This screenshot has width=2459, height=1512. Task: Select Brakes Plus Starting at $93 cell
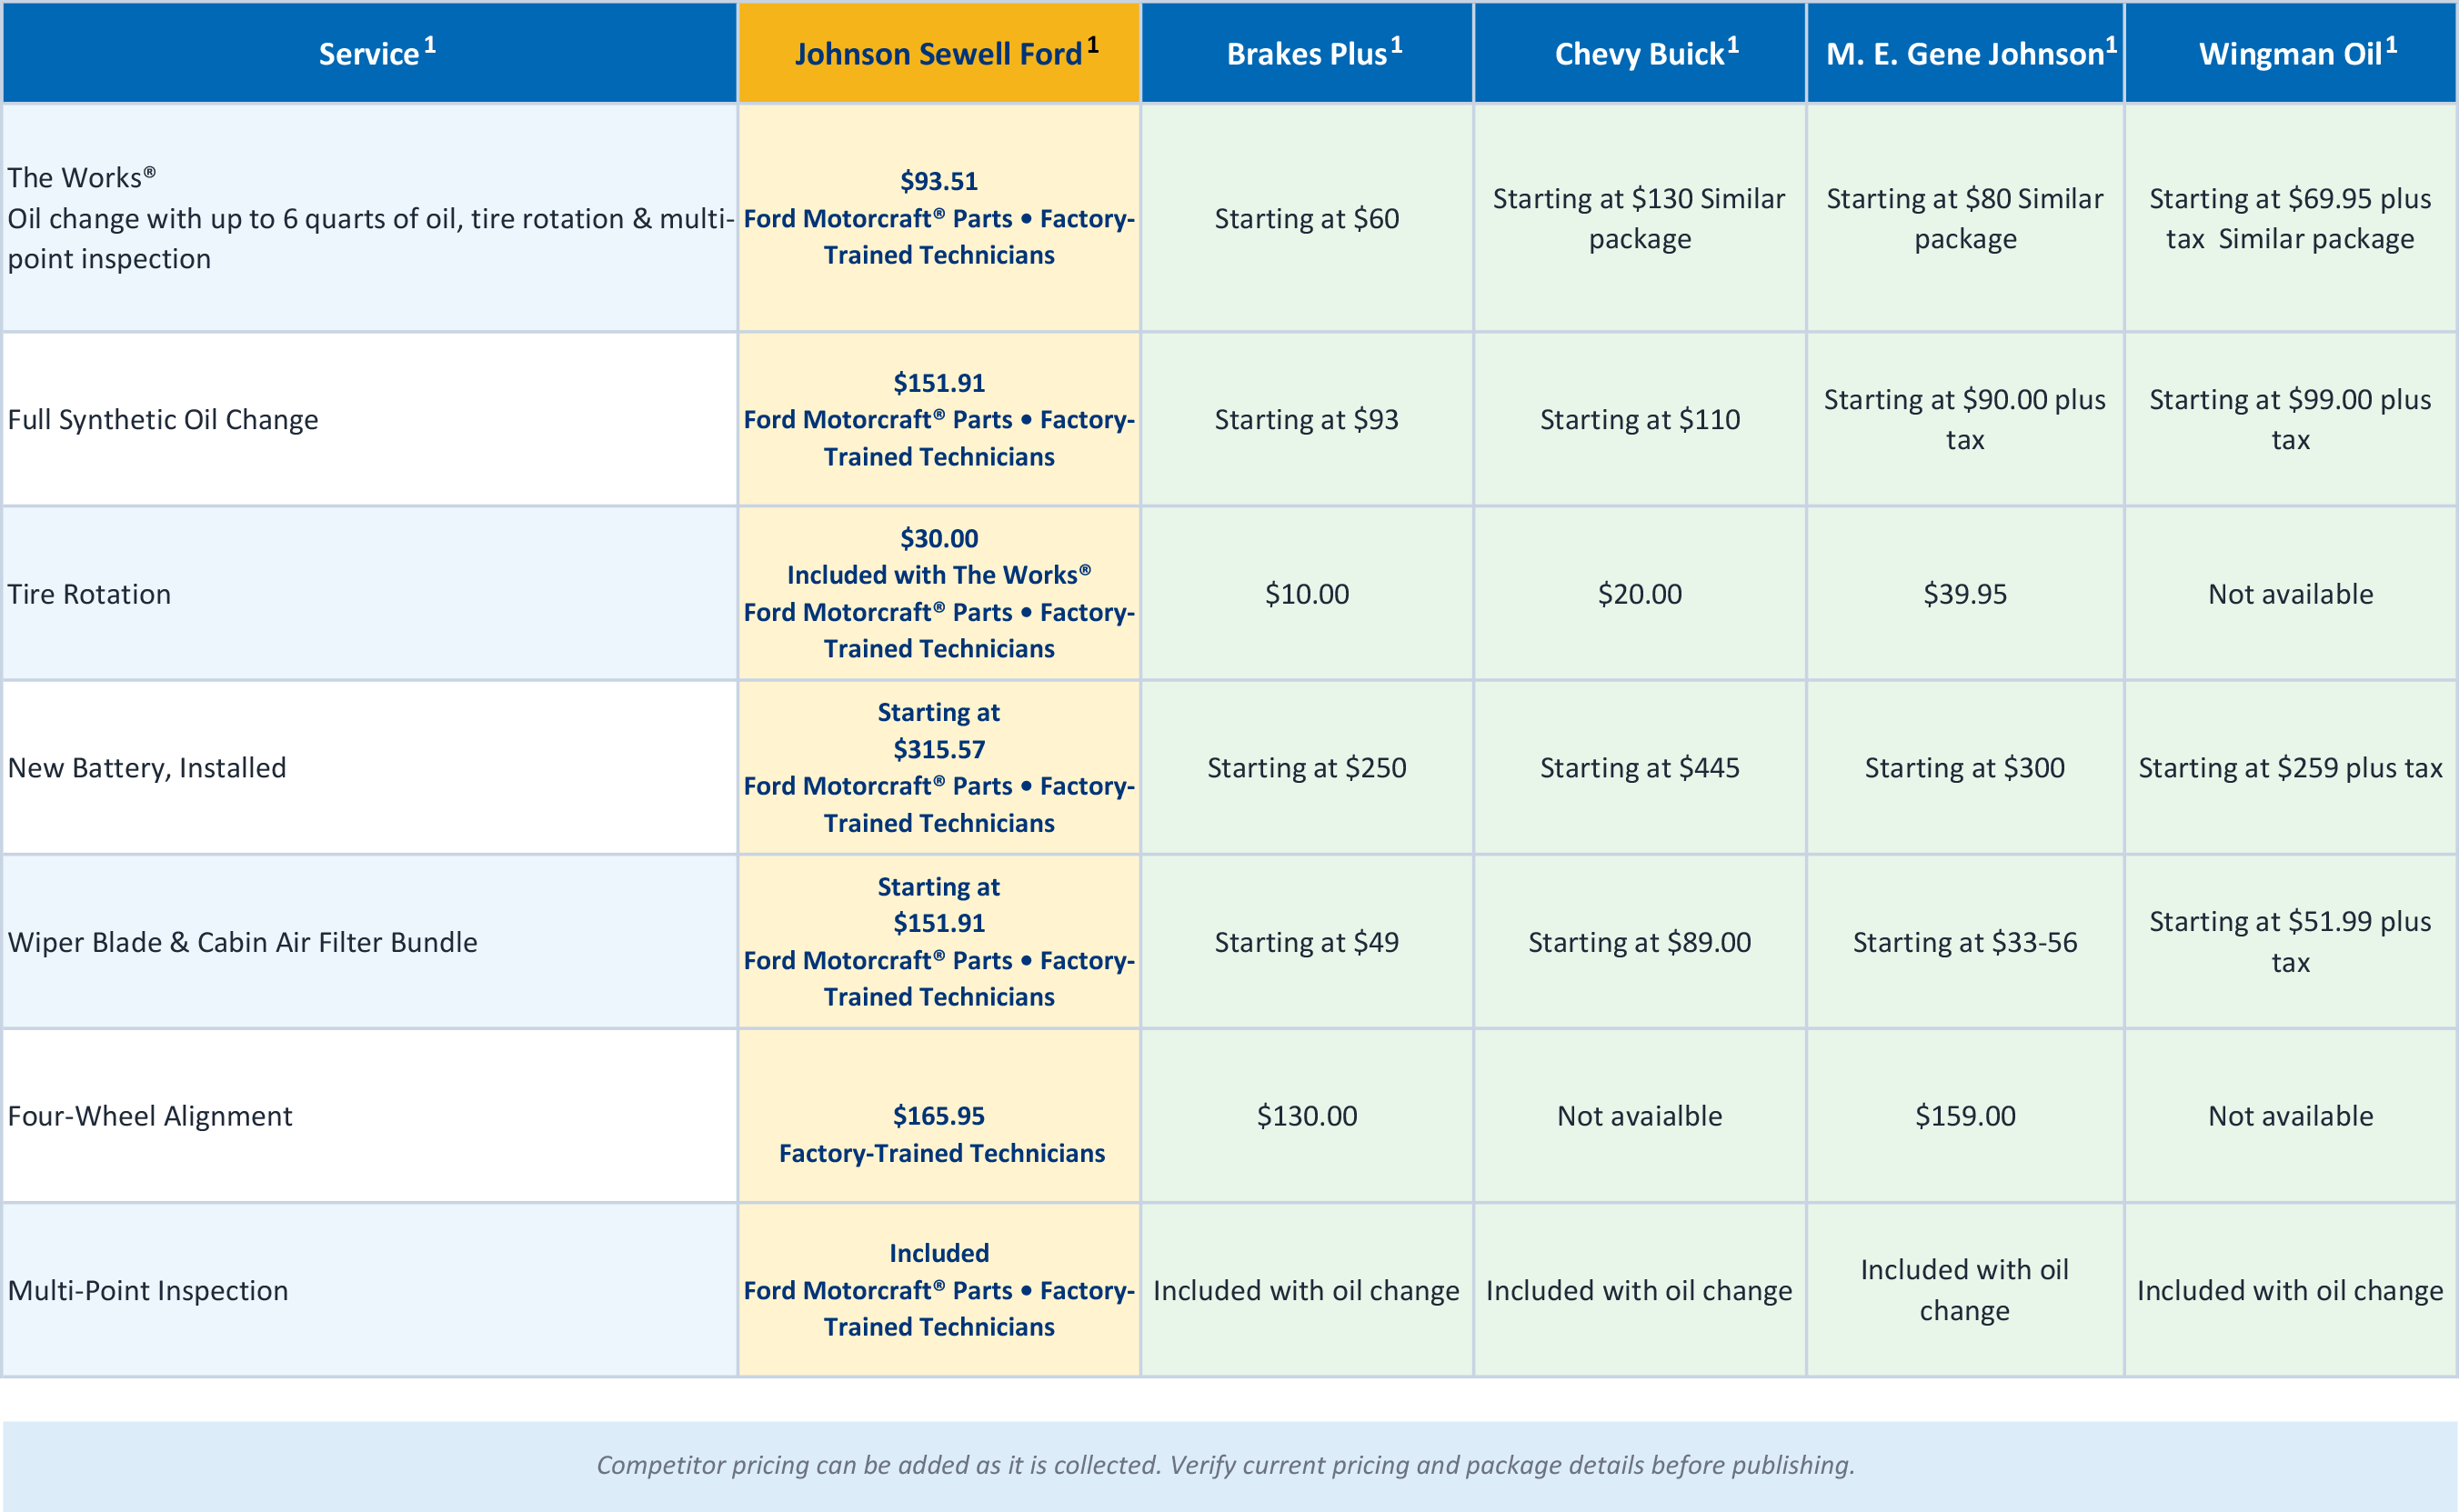(x=1307, y=419)
